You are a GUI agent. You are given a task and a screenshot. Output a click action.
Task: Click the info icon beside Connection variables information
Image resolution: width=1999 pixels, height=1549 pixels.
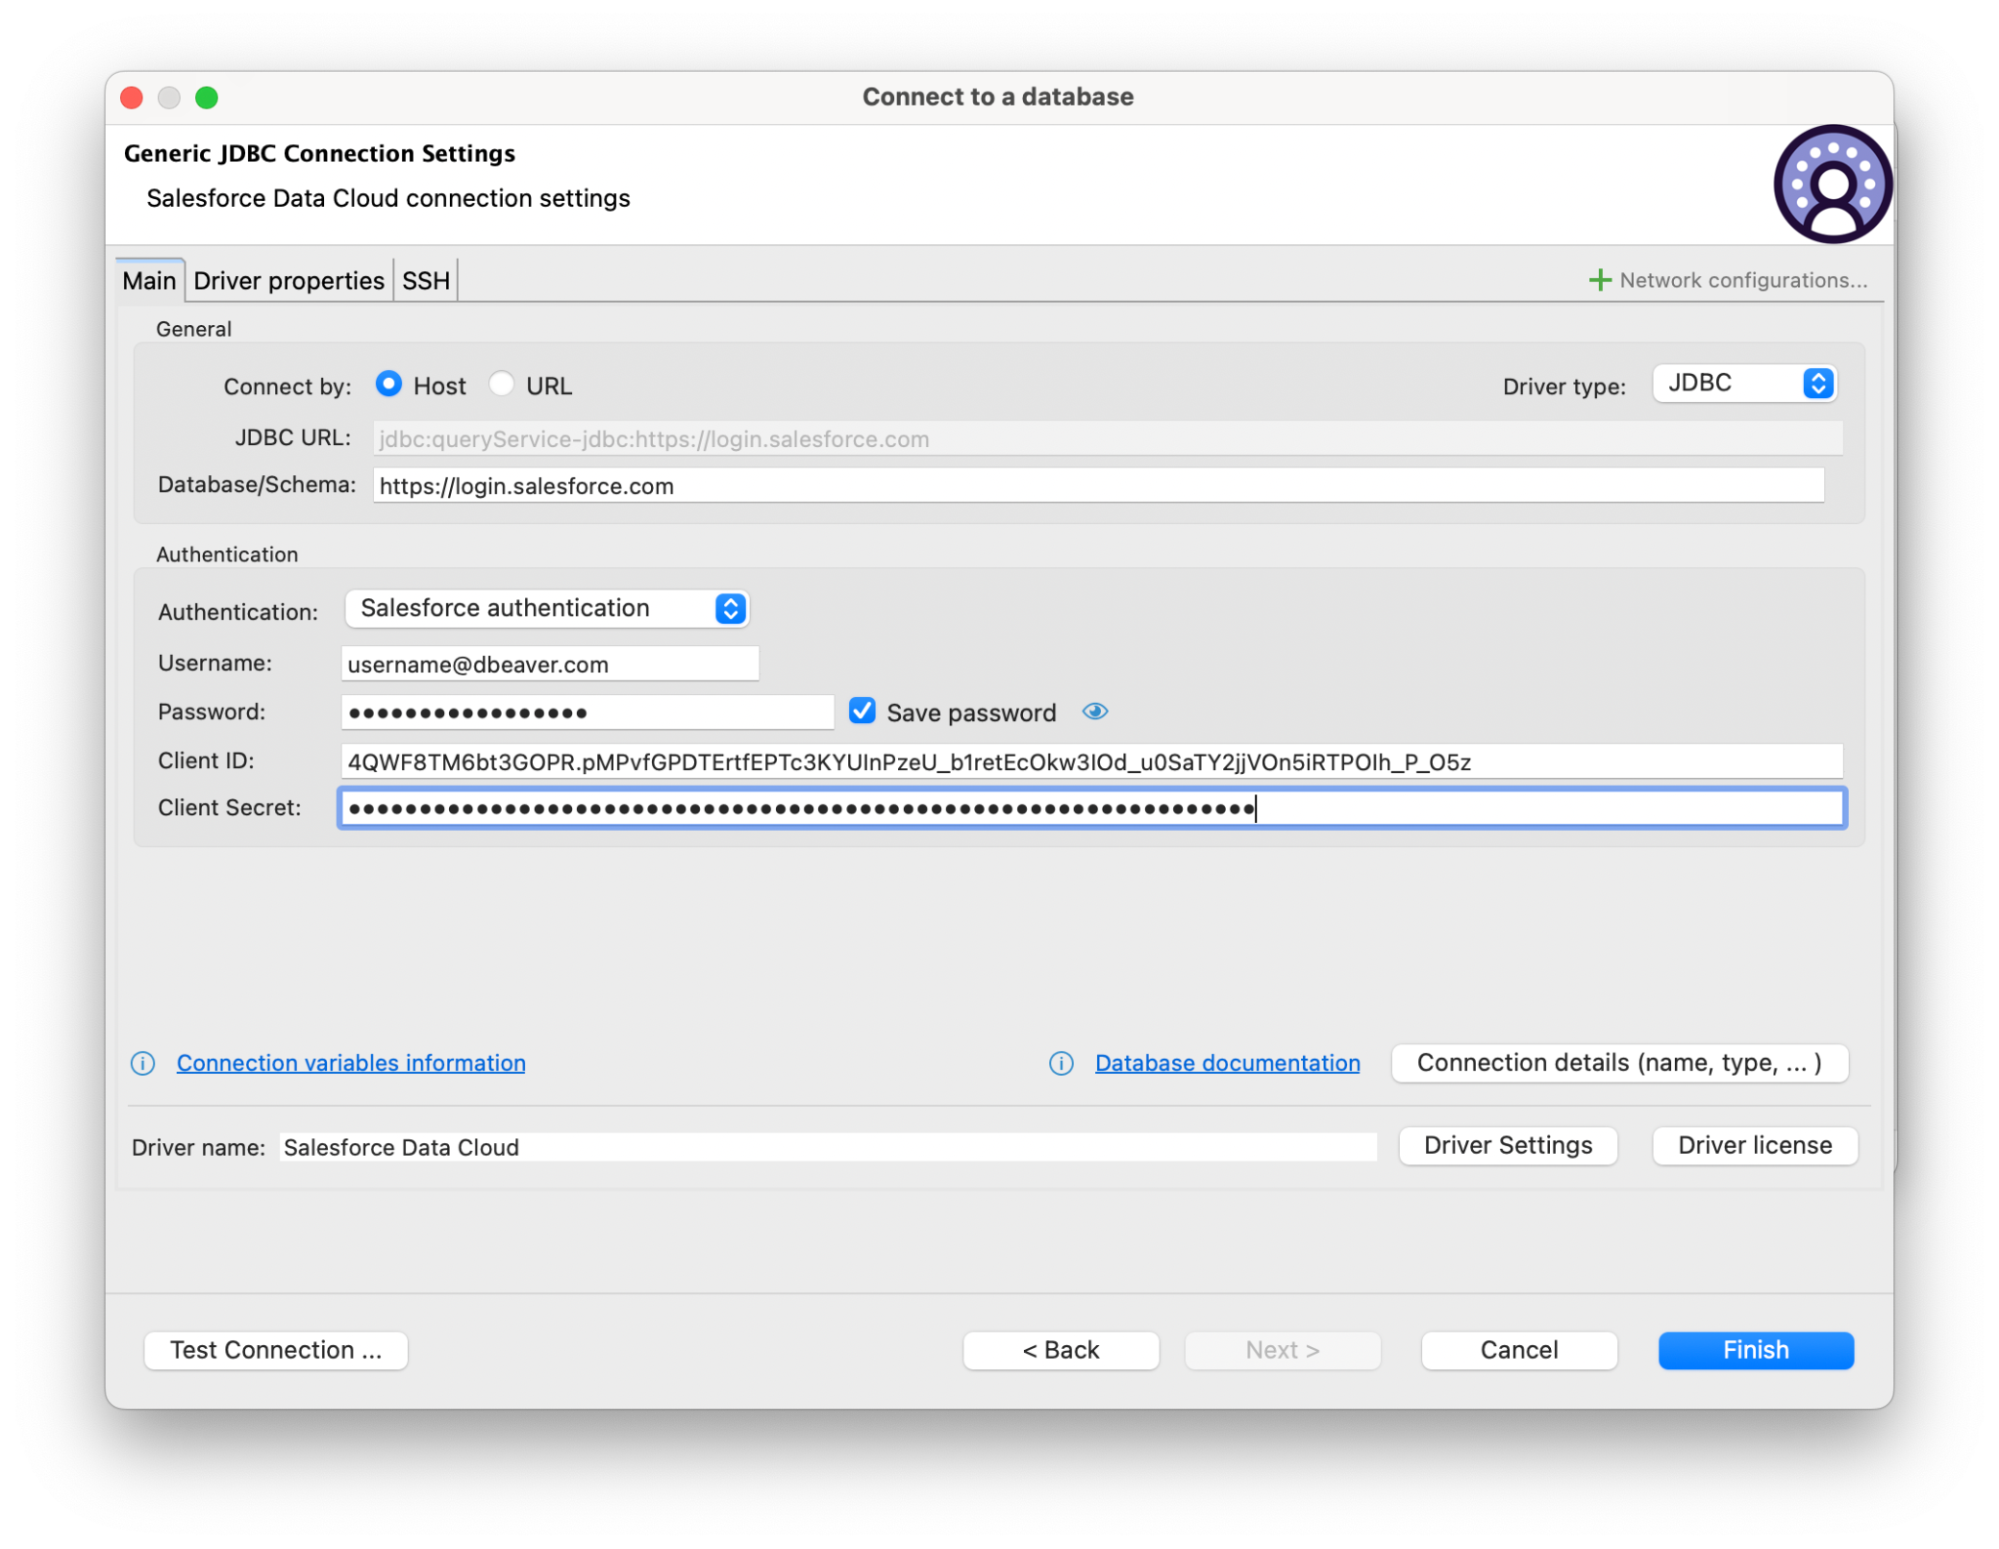142,1063
